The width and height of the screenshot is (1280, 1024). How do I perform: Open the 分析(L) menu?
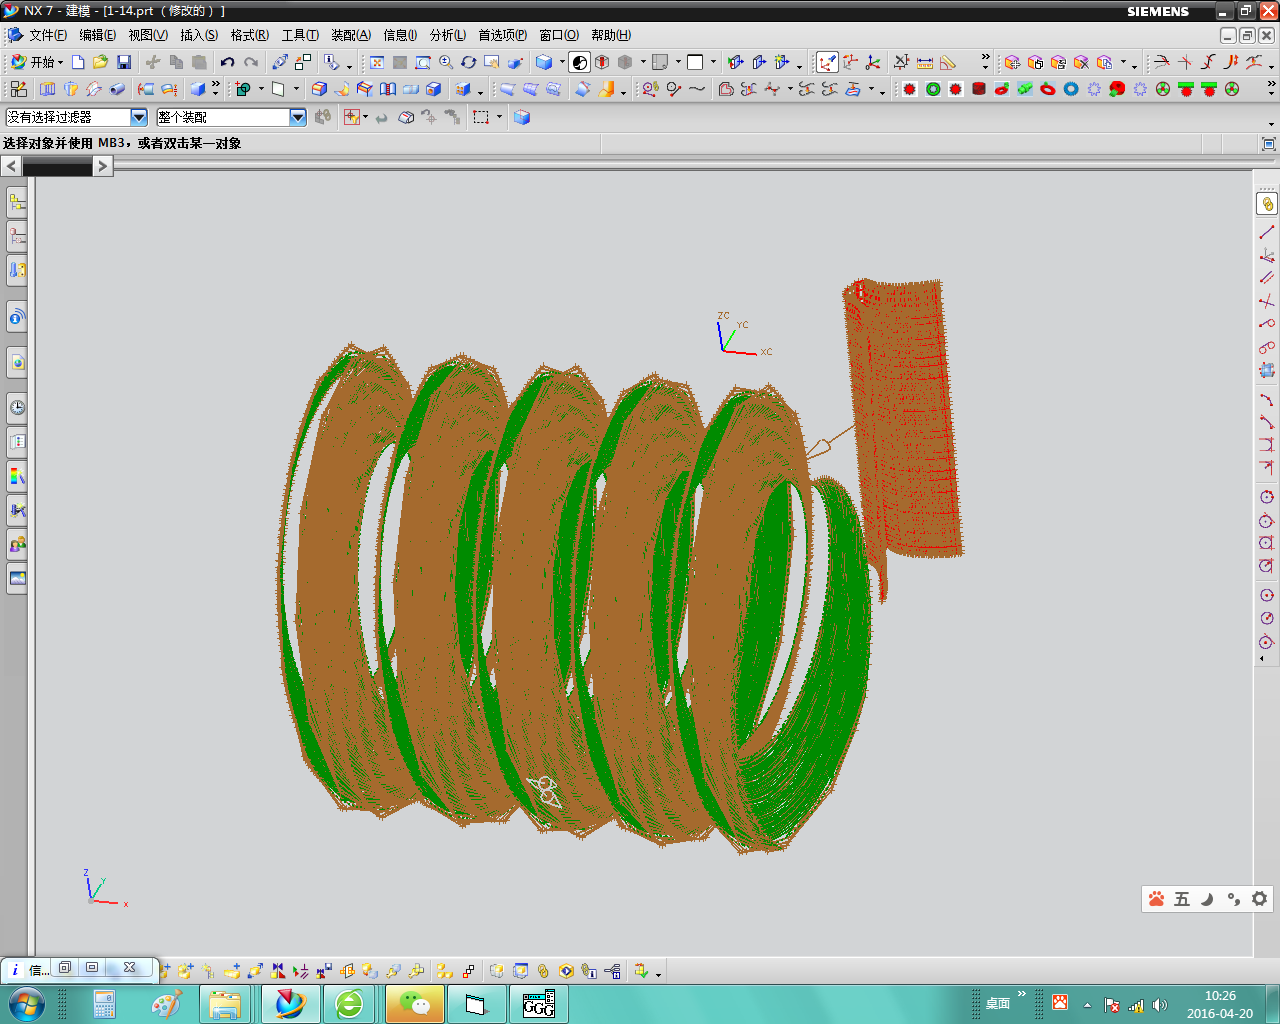(448, 35)
